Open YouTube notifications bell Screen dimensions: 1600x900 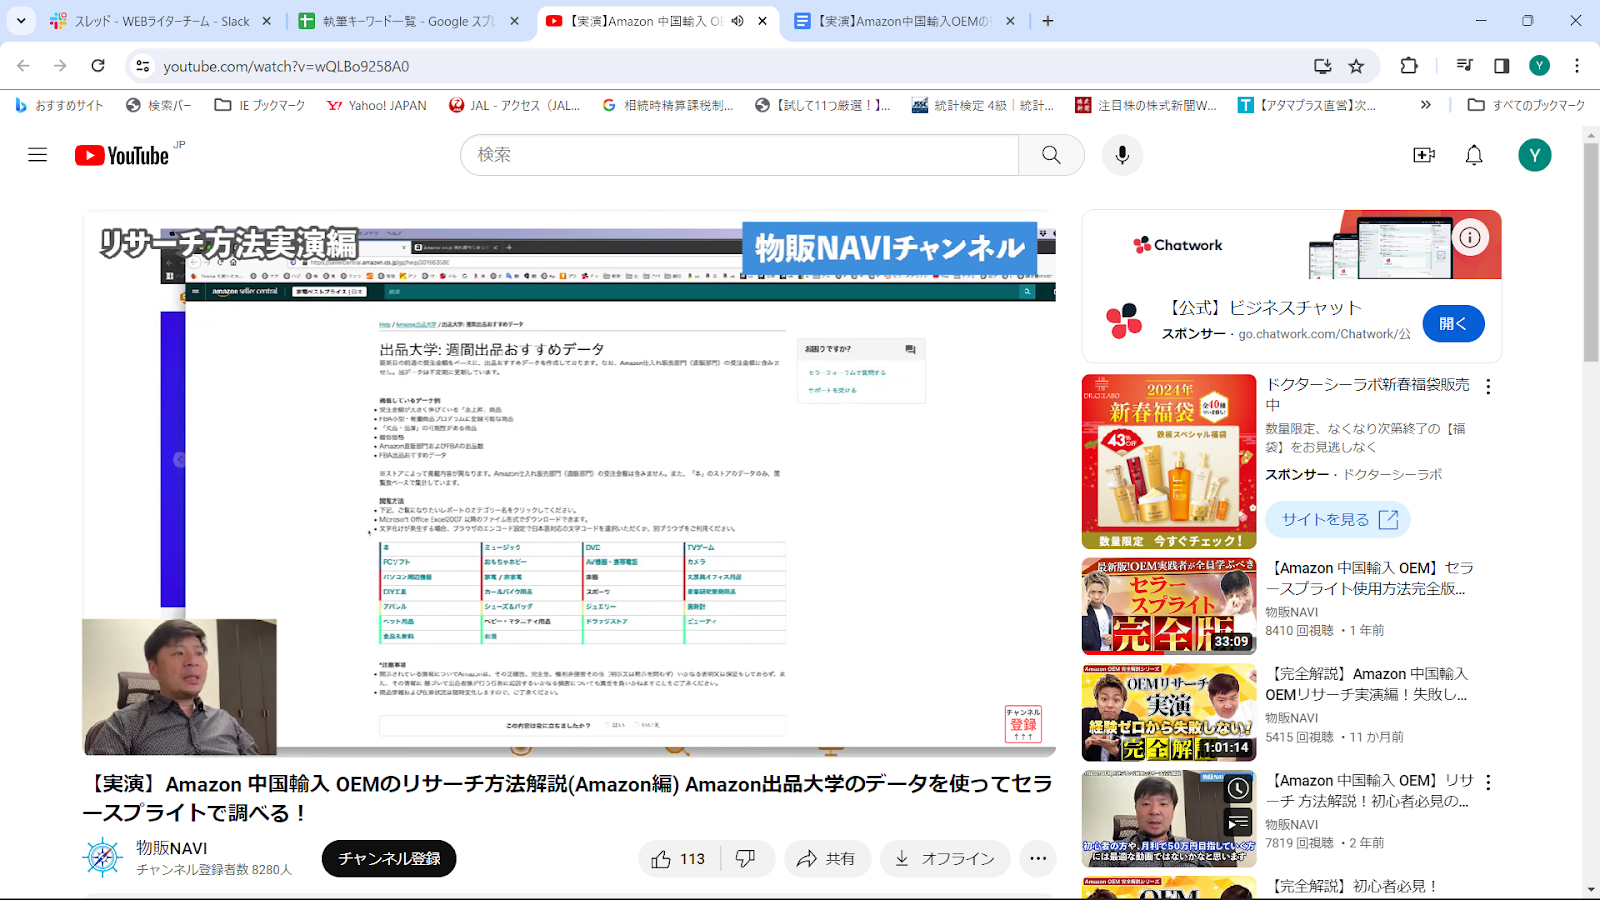pyautogui.click(x=1474, y=155)
